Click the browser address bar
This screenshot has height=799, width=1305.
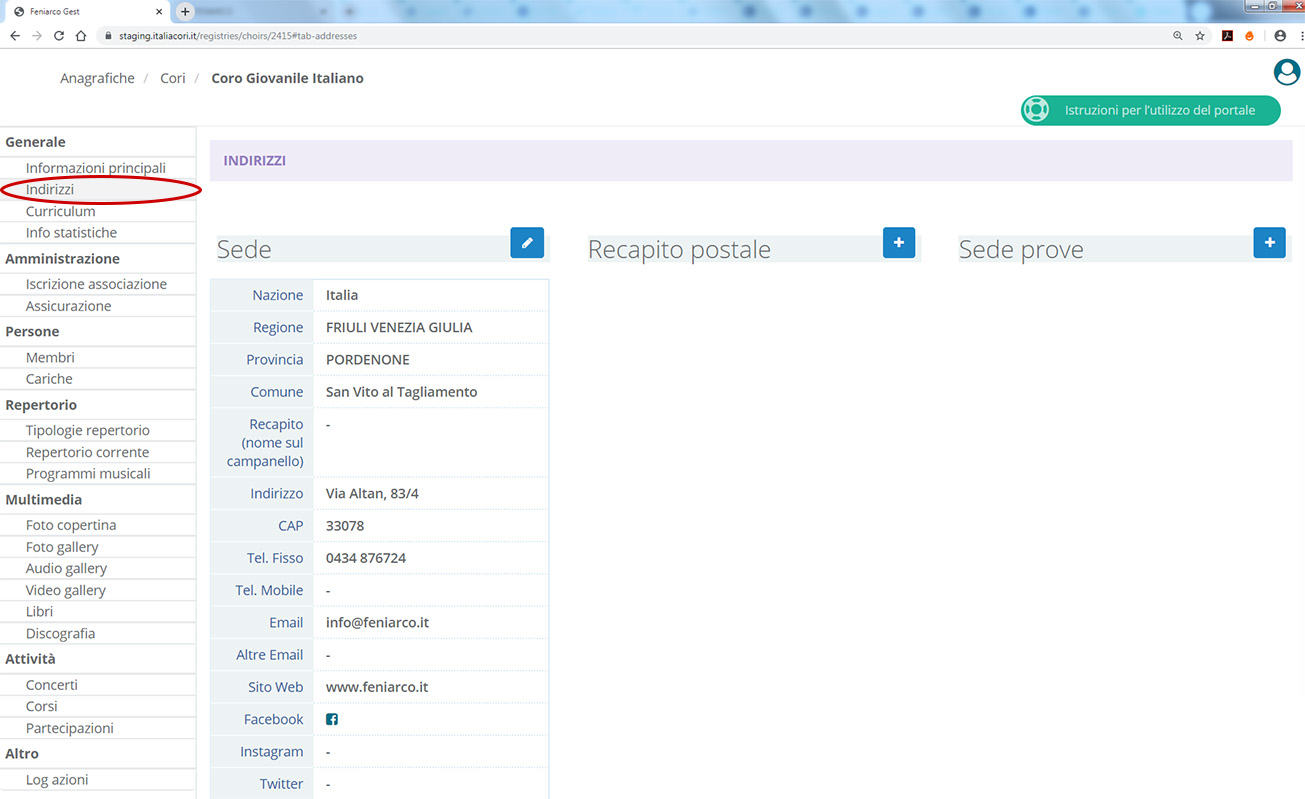coord(640,36)
